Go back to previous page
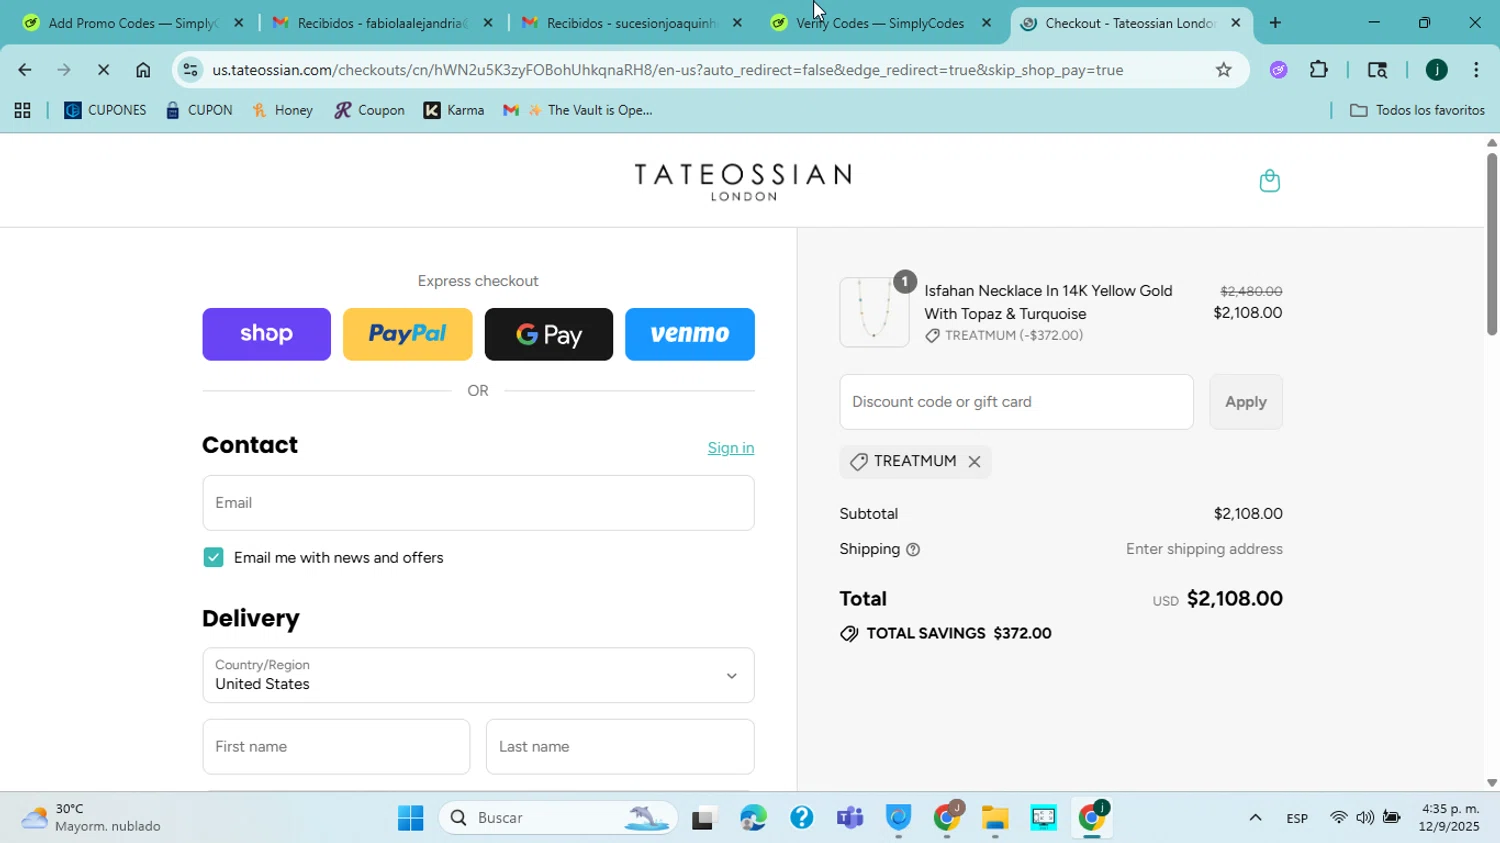 [x=24, y=70]
